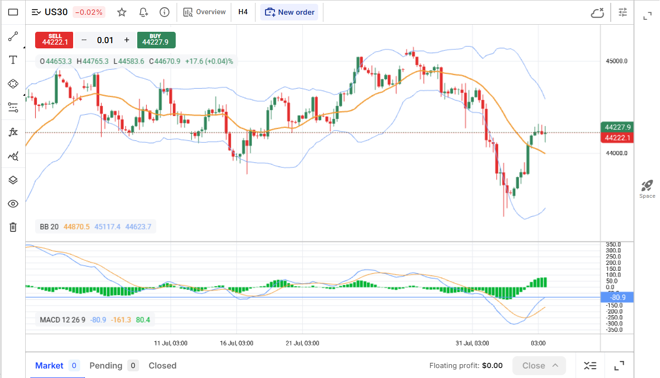Toggle the left panel layout icon
This screenshot has width=660, height=378.
(x=13, y=12)
